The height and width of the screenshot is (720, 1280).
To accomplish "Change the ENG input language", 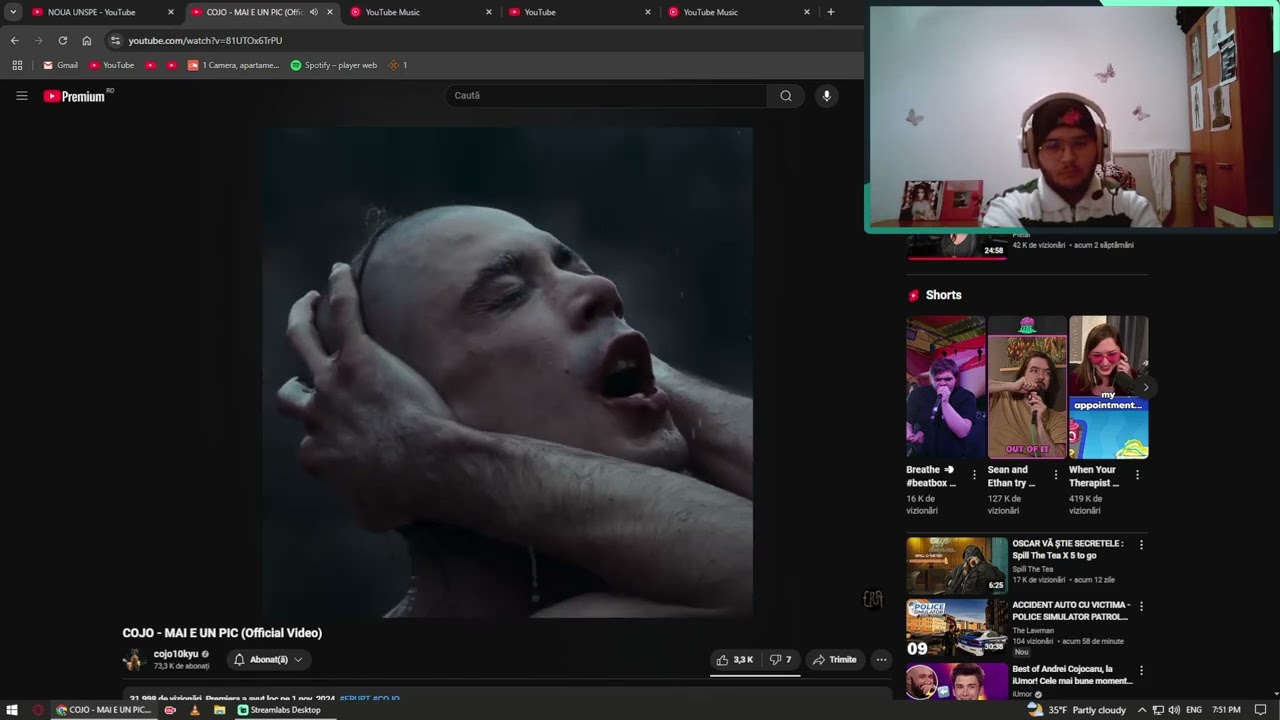I will point(1194,710).
